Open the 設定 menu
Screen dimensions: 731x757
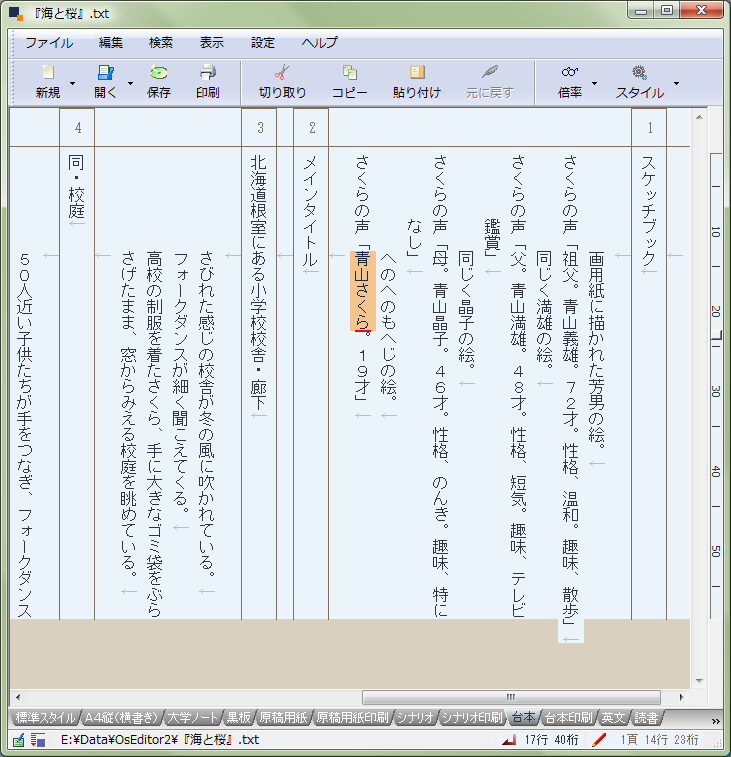tap(263, 42)
